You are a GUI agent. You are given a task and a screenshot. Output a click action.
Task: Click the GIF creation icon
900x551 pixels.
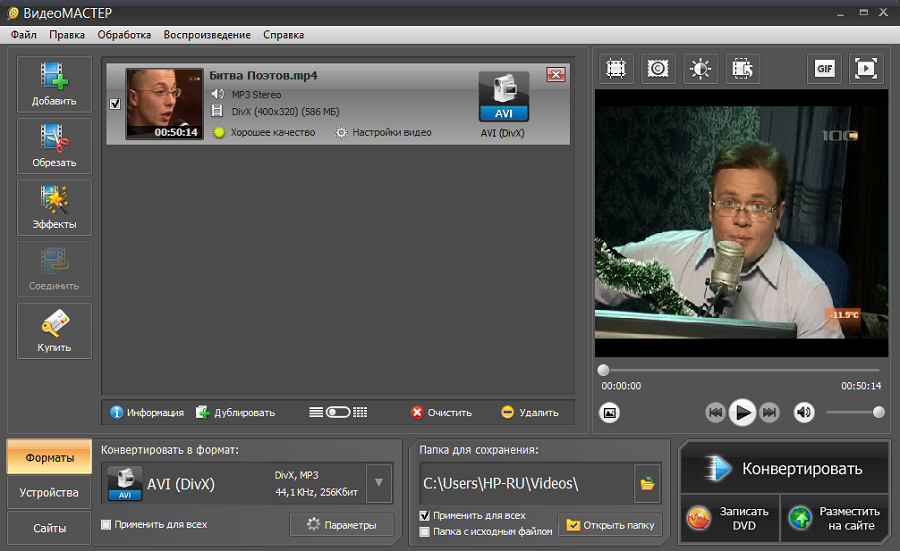[x=824, y=69]
